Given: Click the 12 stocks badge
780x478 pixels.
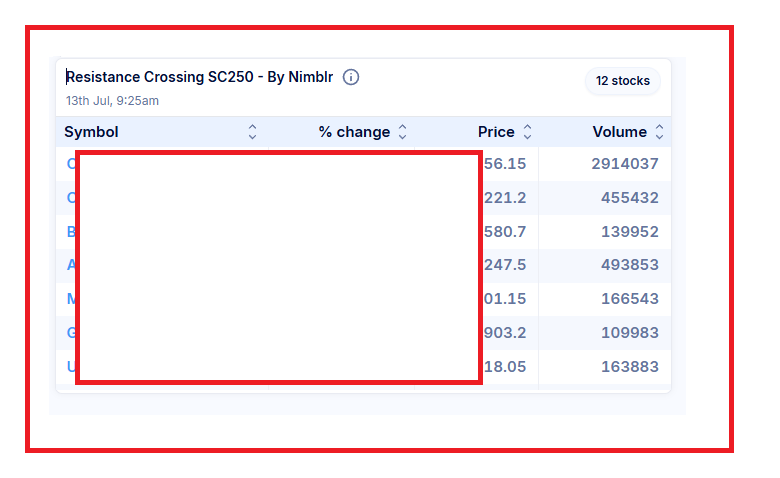Looking at the screenshot, I should (x=623, y=81).
